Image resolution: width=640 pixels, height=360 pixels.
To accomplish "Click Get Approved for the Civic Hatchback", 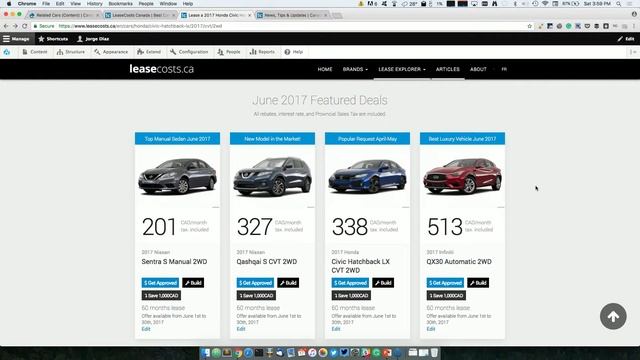I will pyautogui.click(x=350, y=283).
